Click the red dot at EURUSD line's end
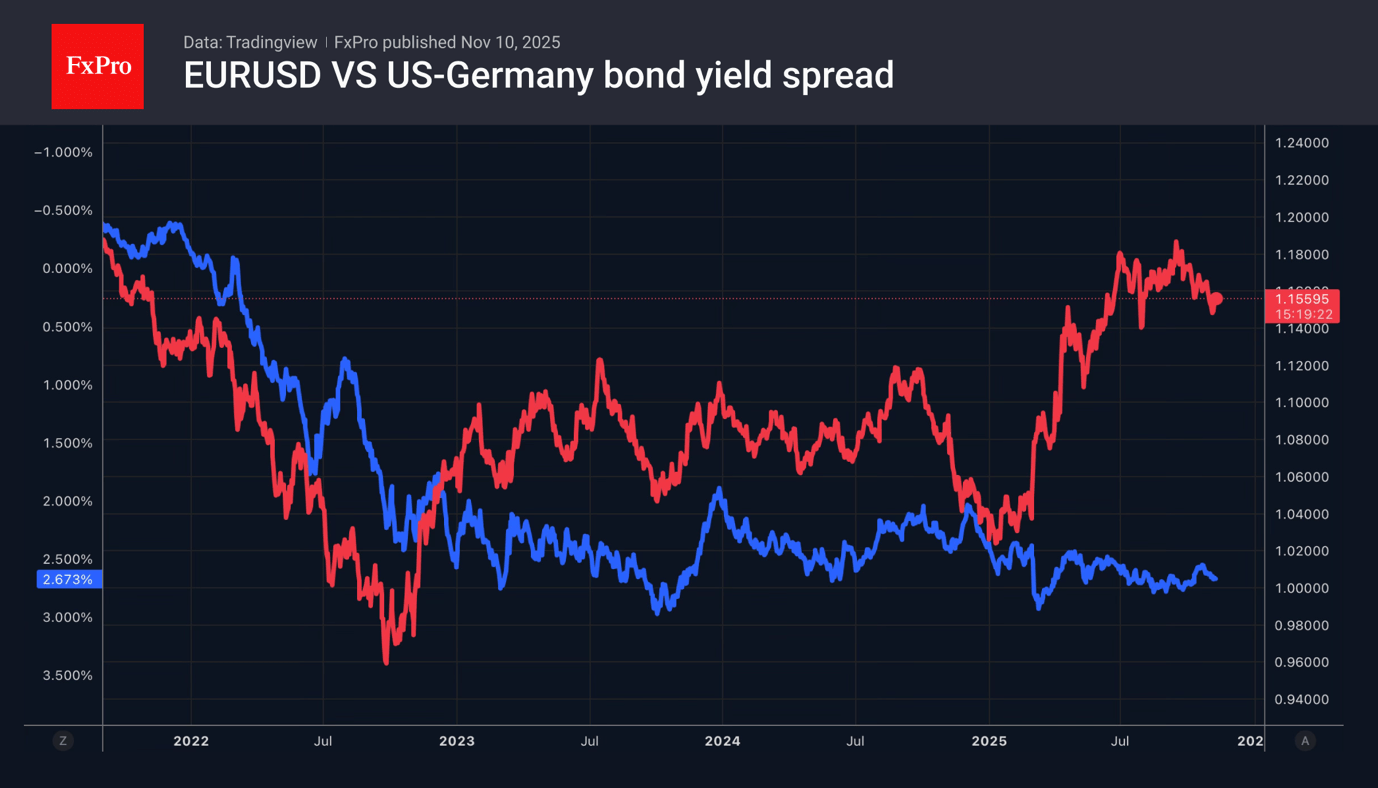1378x788 pixels. [x=1217, y=299]
